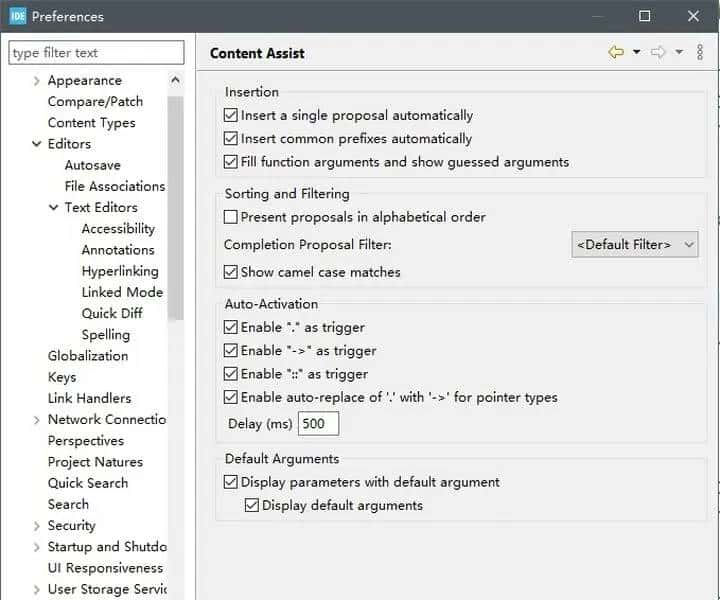The width and height of the screenshot is (720, 600).
Task: Uncheck Insert a single proposal automatically
Action: pyautogui.click(x=231, y=116)
